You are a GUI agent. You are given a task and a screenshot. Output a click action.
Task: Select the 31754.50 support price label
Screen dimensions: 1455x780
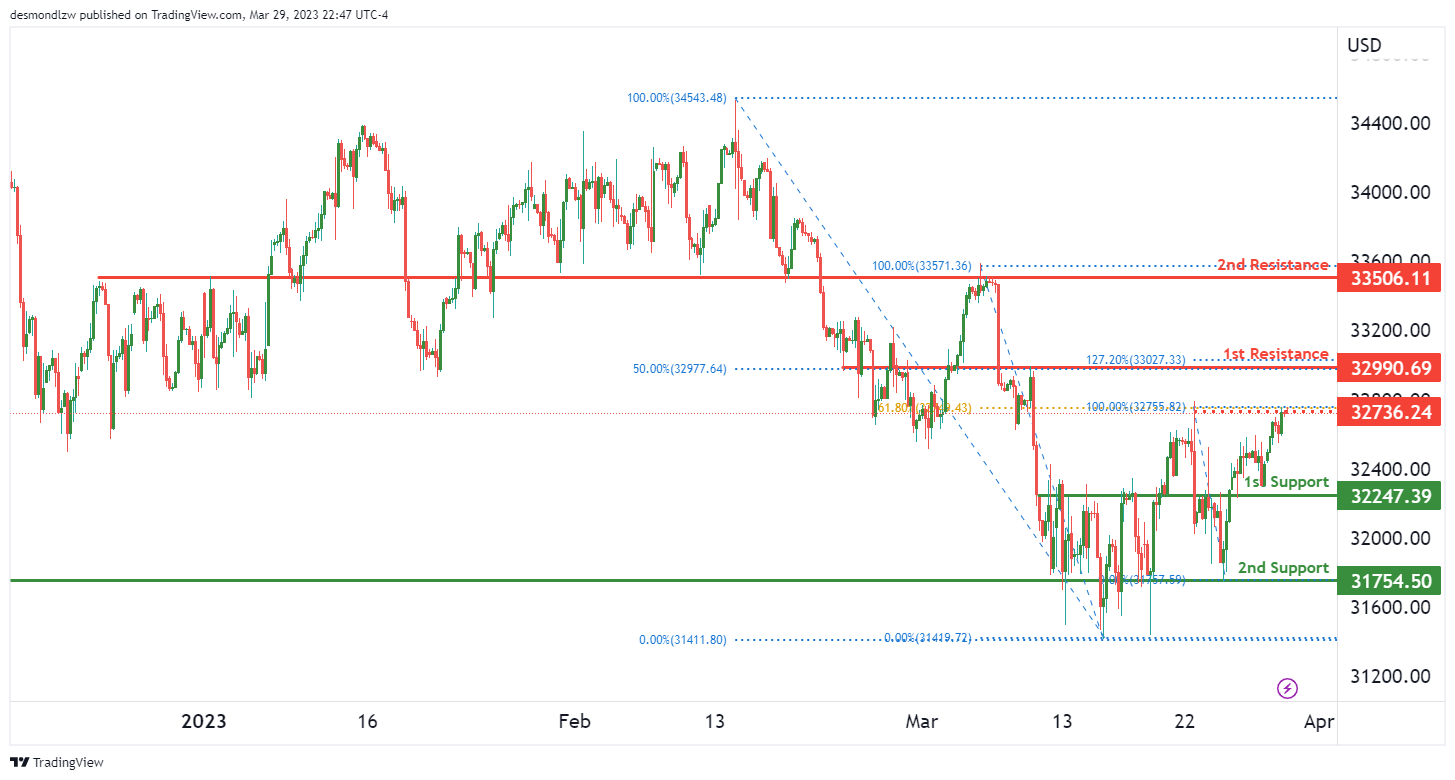1390,580
